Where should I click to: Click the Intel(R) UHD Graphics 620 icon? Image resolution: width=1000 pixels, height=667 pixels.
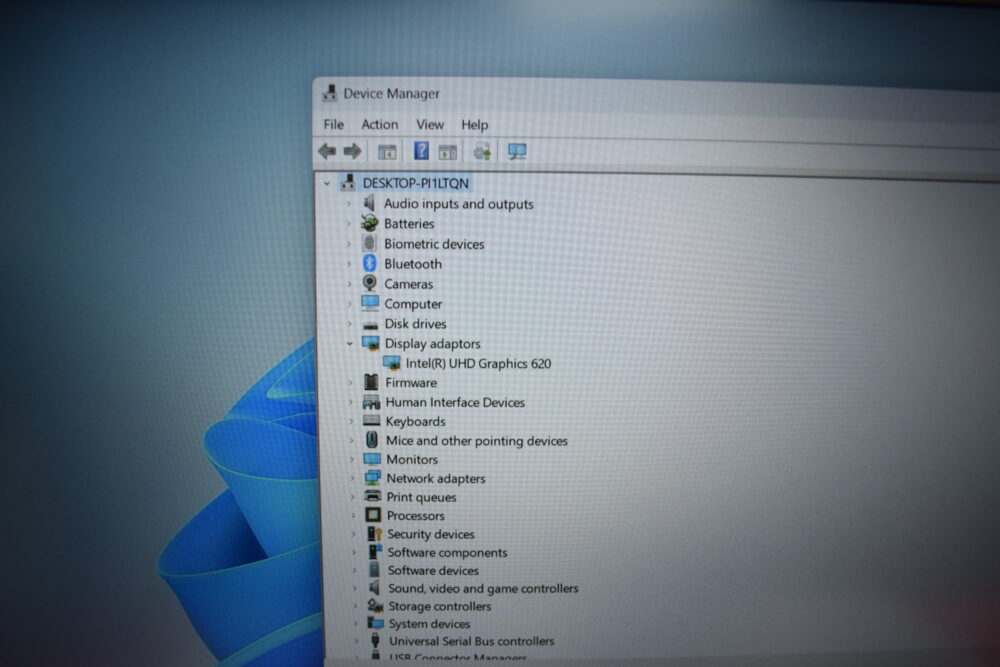(x=392, y=363)
